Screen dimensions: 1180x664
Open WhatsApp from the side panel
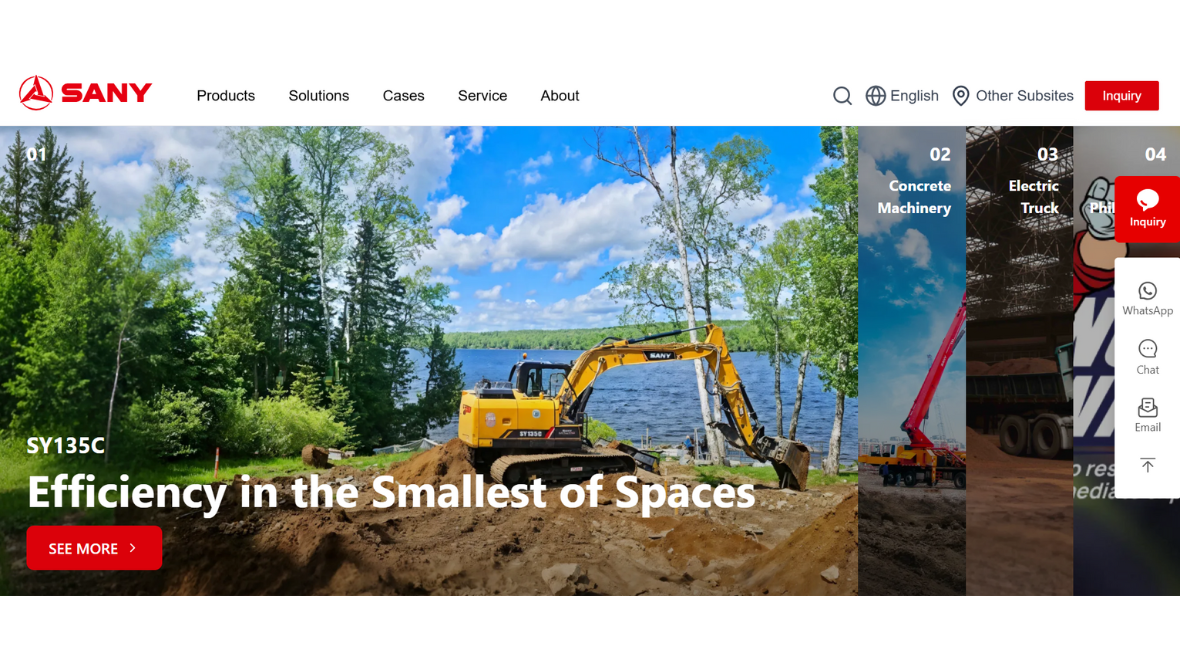click(1147, 298)
